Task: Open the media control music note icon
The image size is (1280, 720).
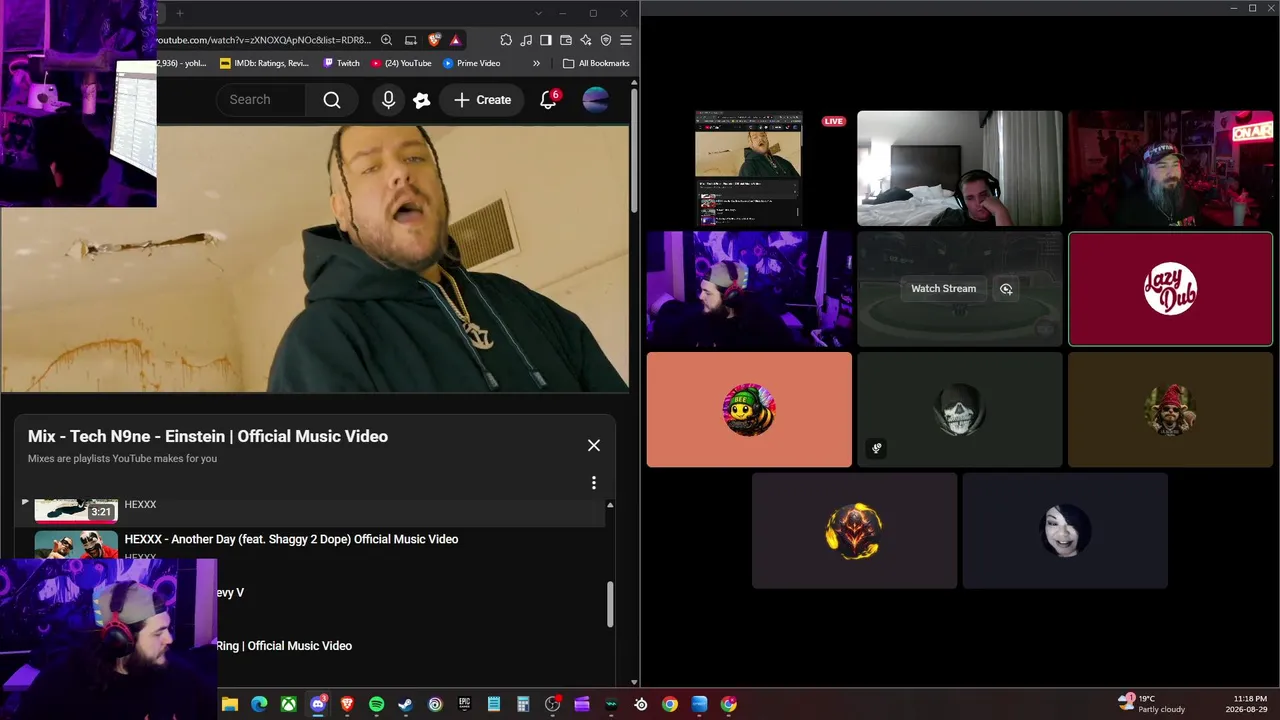Action: [526, 40]
